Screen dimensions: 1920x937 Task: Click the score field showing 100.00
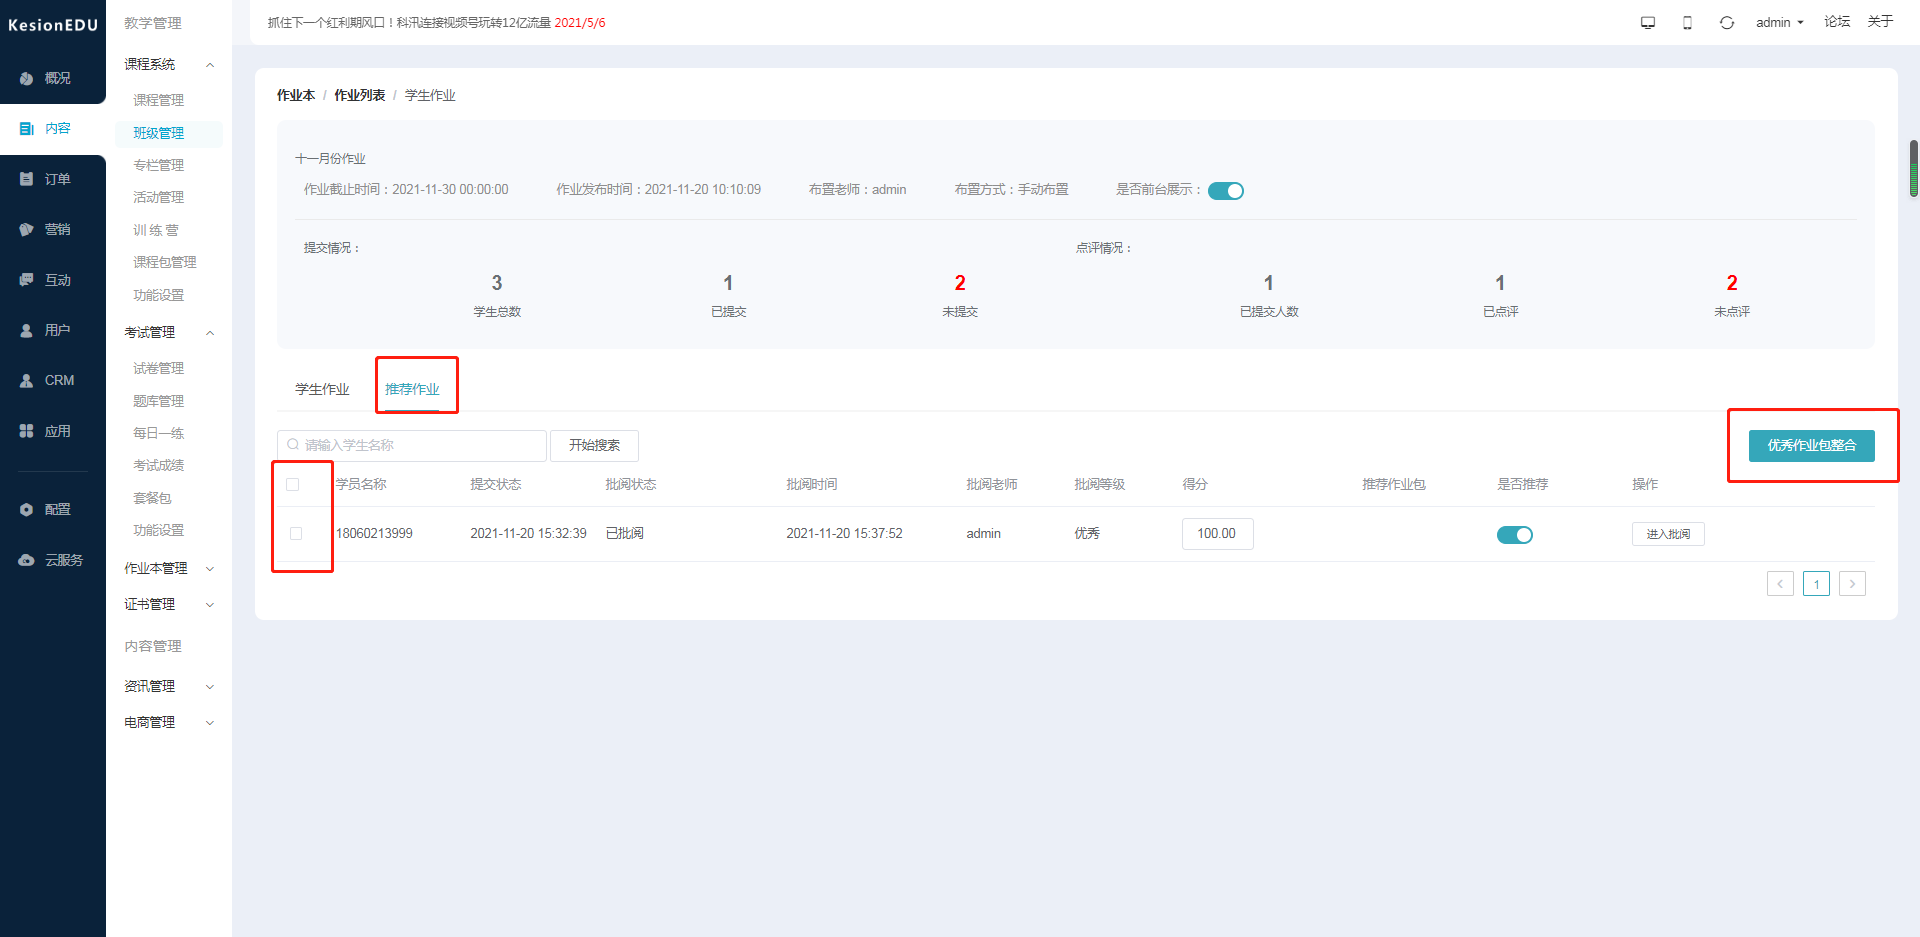coord(1217,534)
